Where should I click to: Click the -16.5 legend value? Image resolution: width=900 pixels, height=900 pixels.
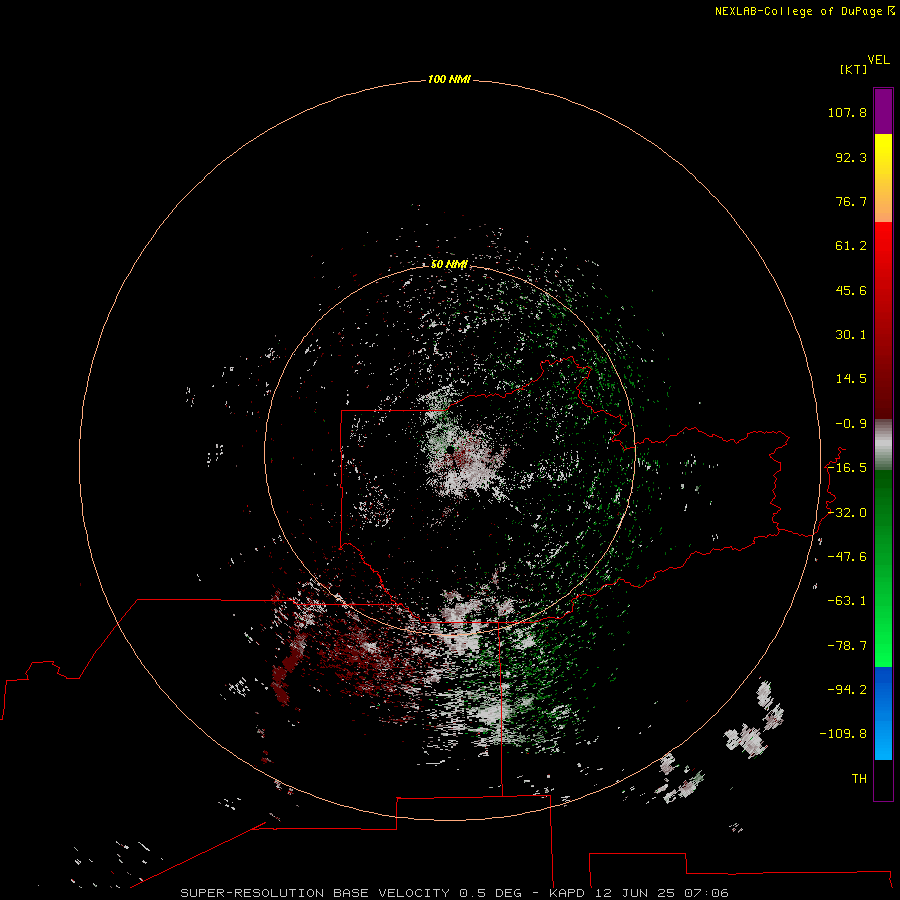[x=847, y=468]
